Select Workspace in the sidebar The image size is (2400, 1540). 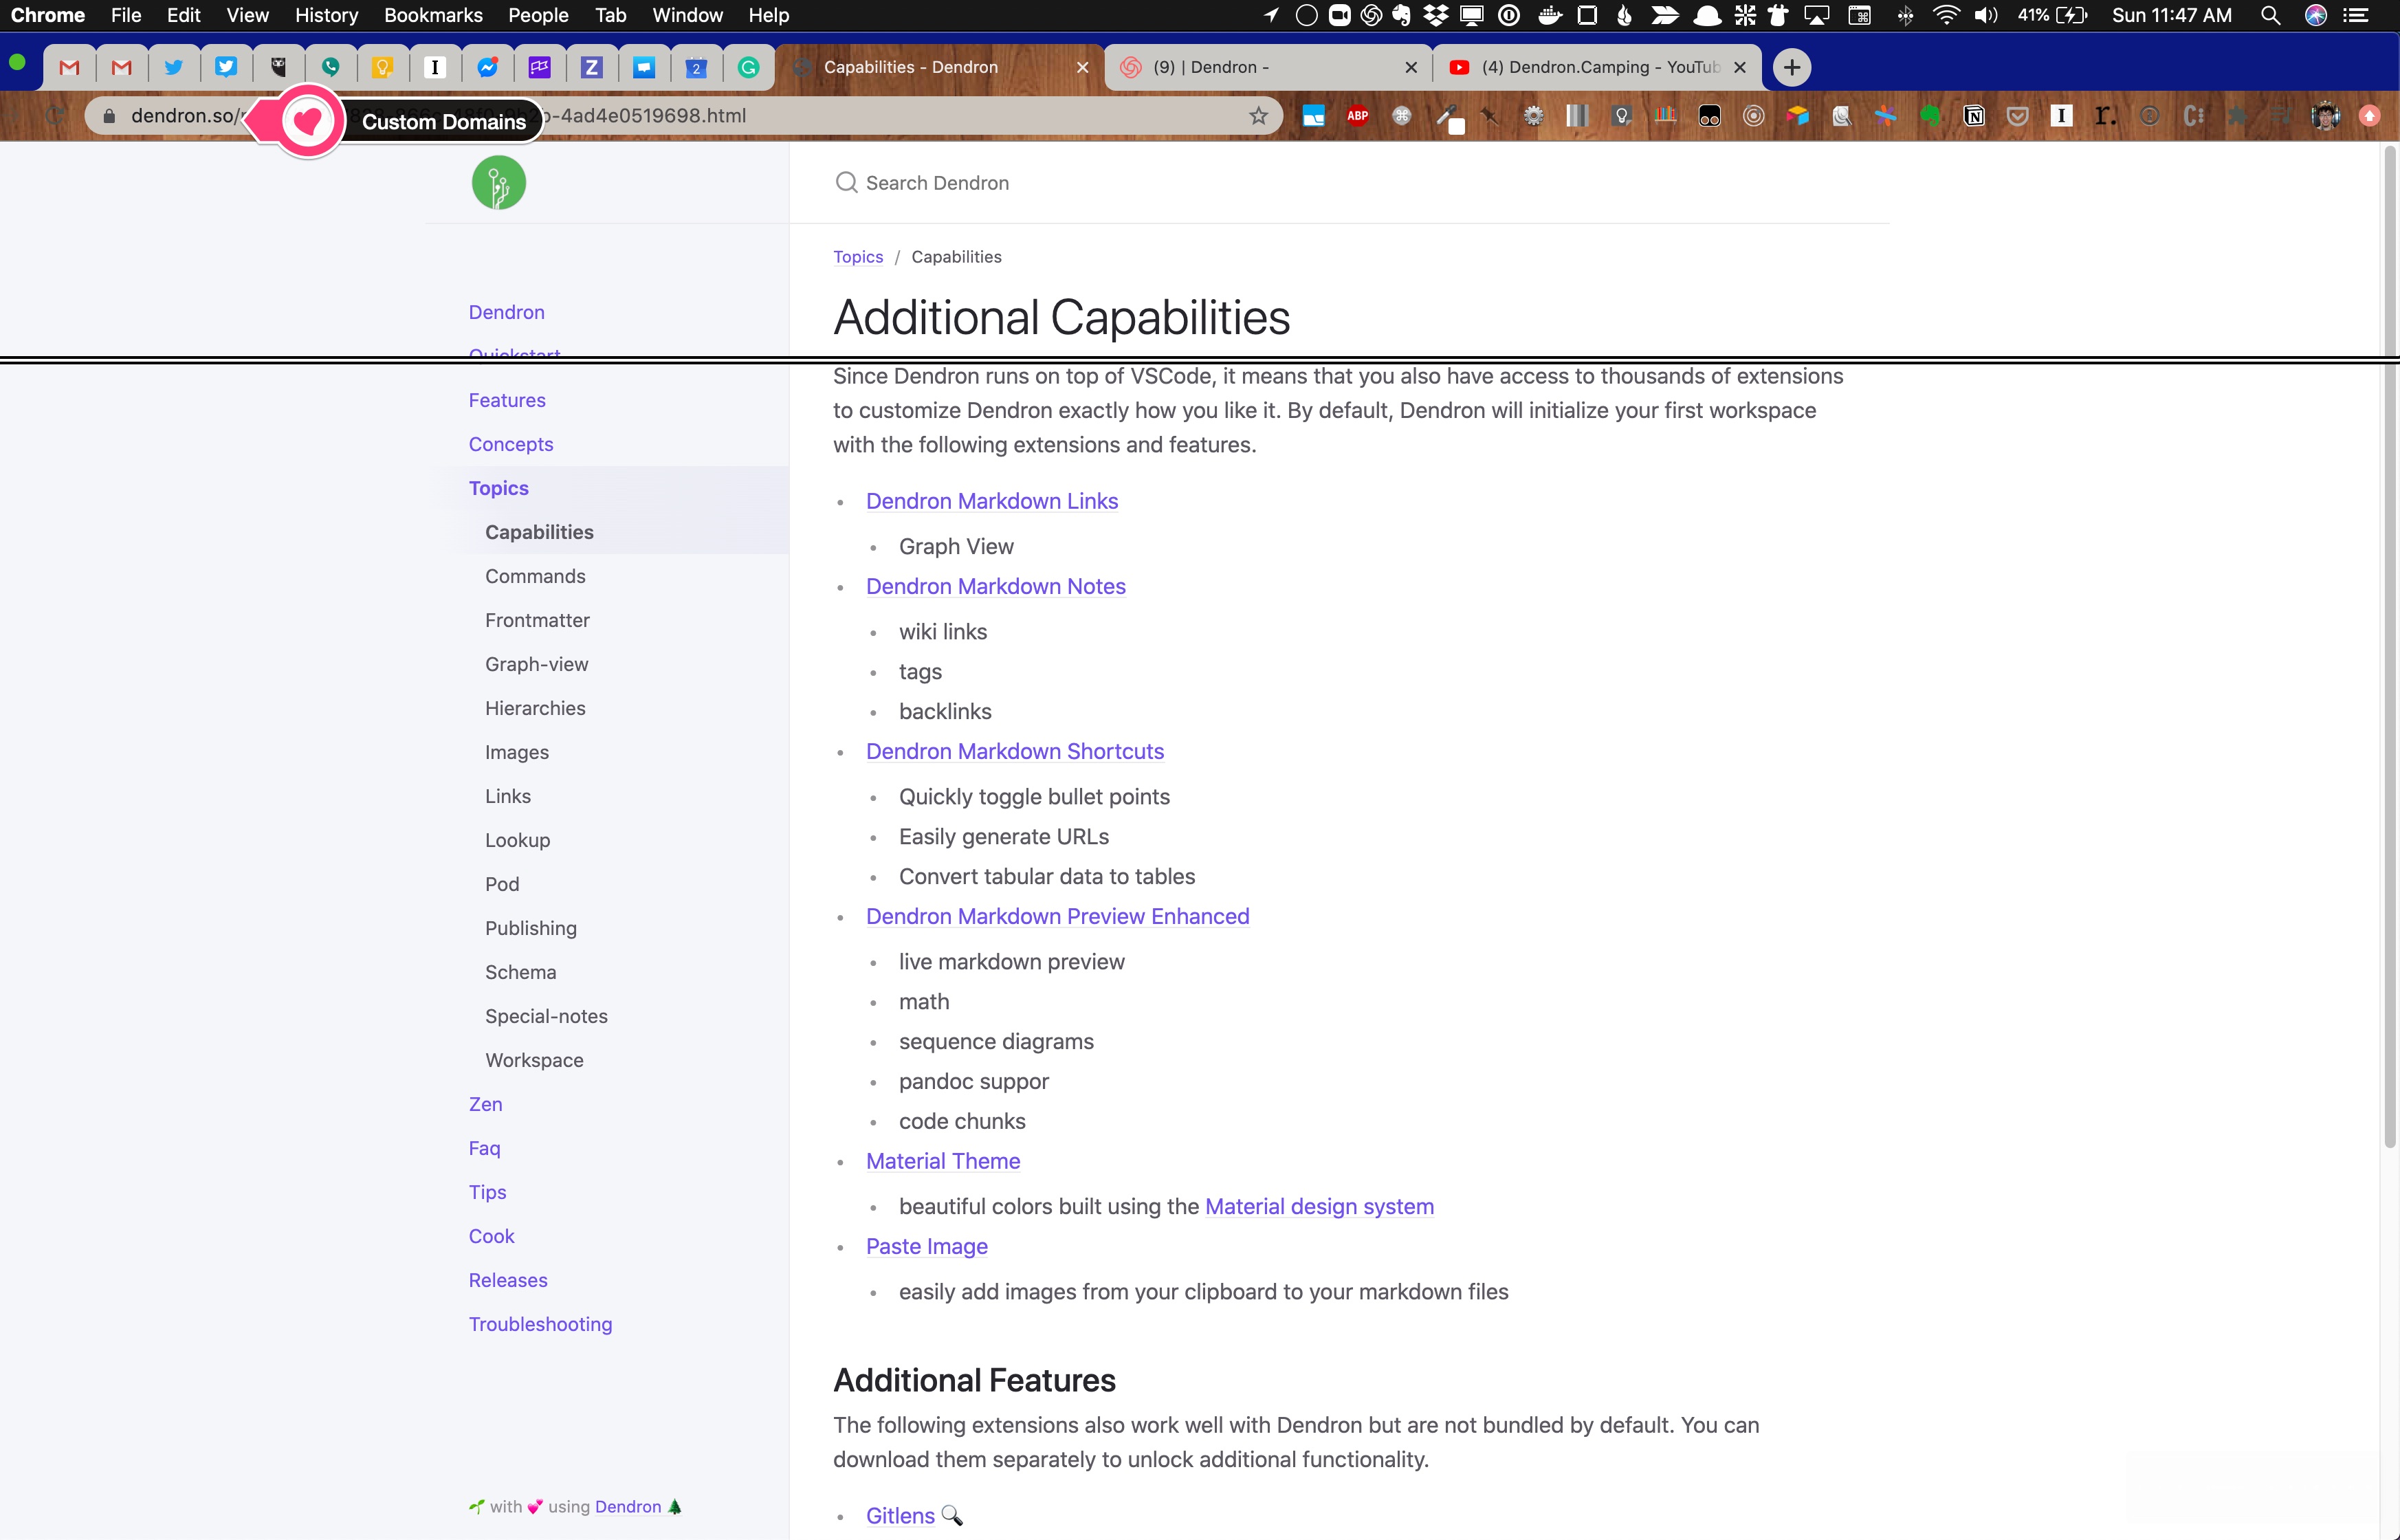534,1061
